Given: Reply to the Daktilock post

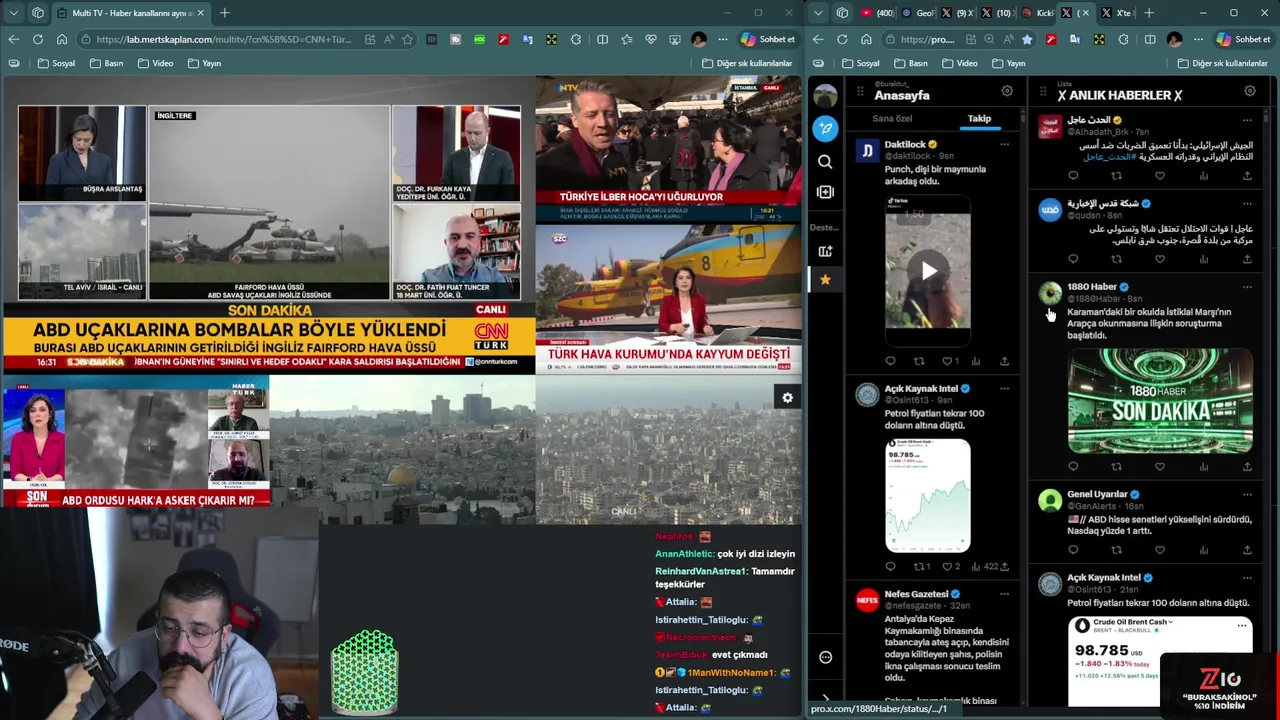Looking at the screenshot, I should click(x=890, y=361).
